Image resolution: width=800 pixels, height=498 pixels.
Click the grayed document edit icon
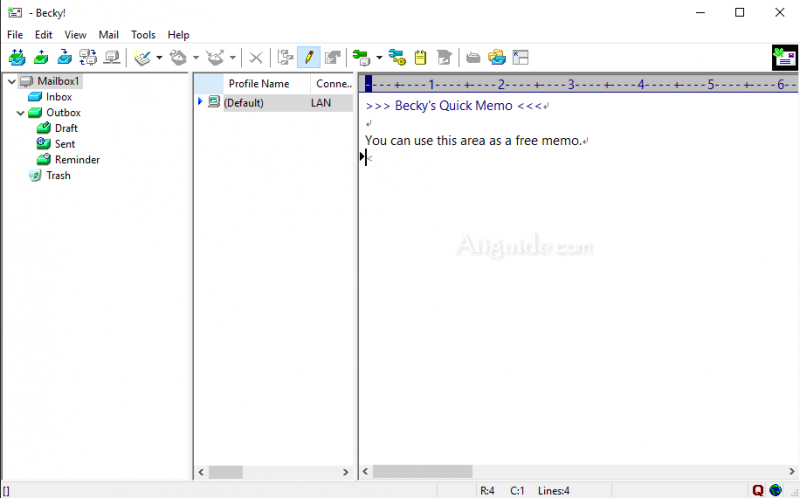[444, 57]
